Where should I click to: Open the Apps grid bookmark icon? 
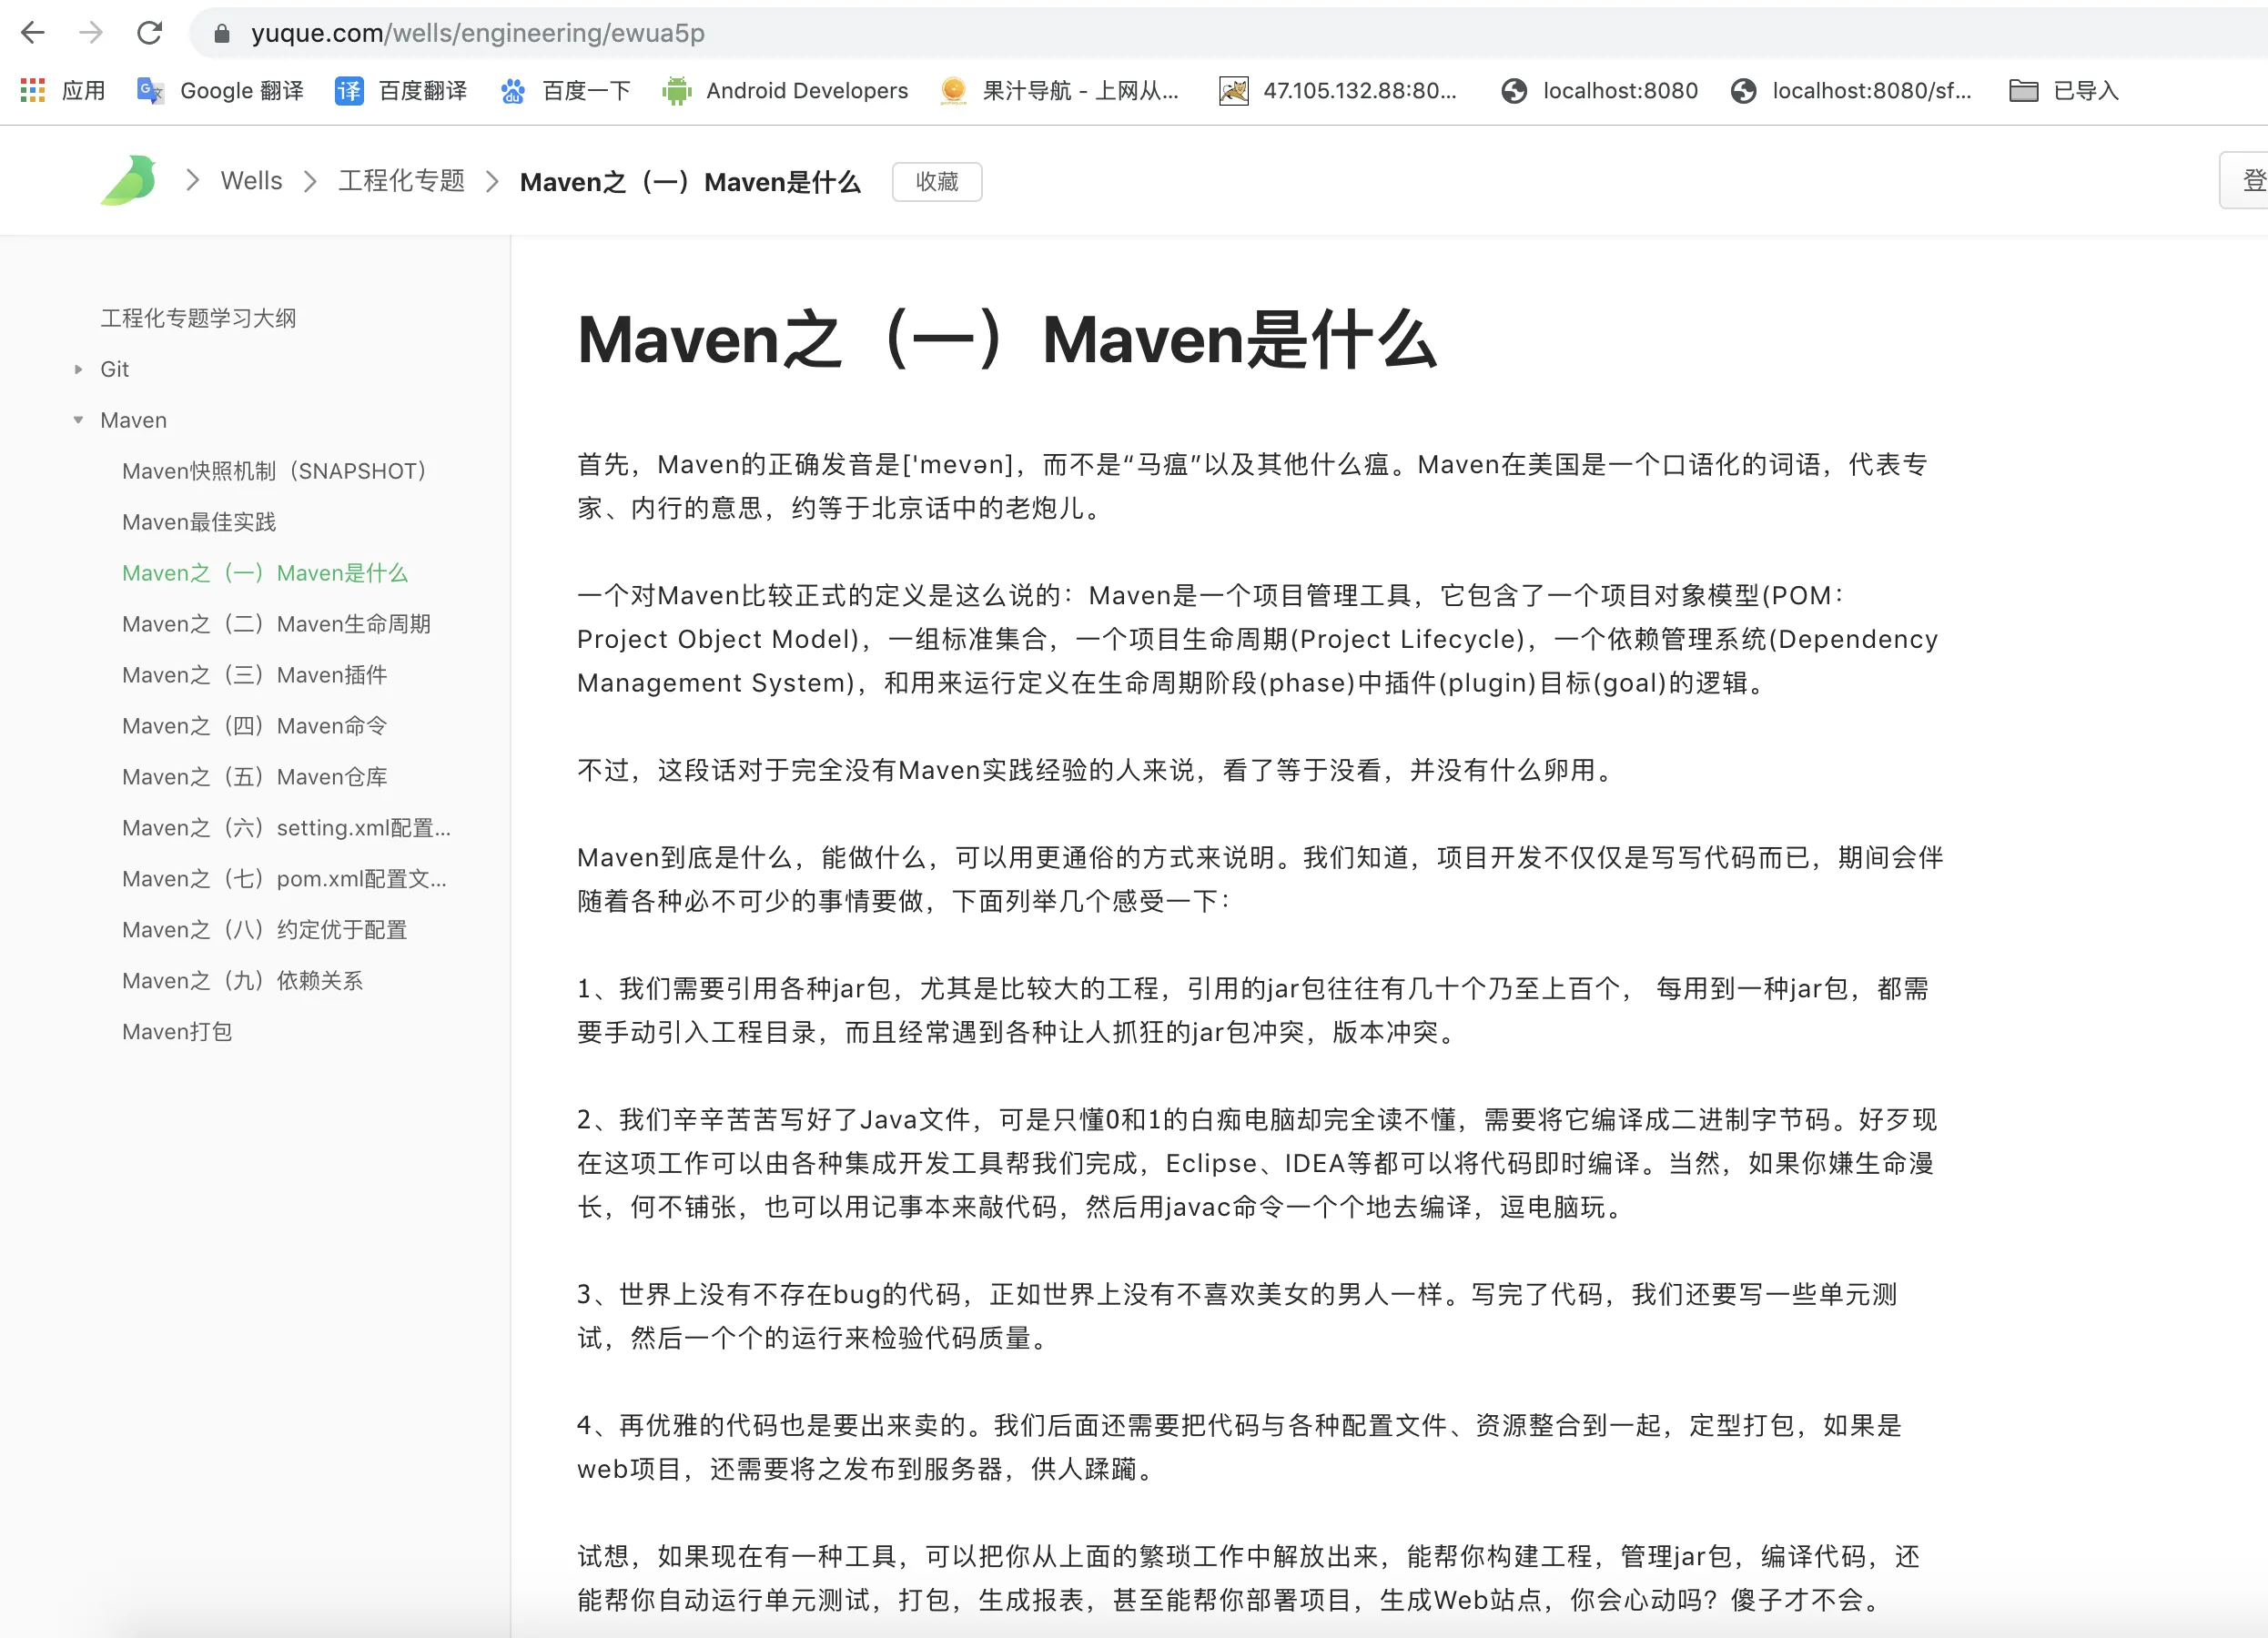tap(33, 91)
